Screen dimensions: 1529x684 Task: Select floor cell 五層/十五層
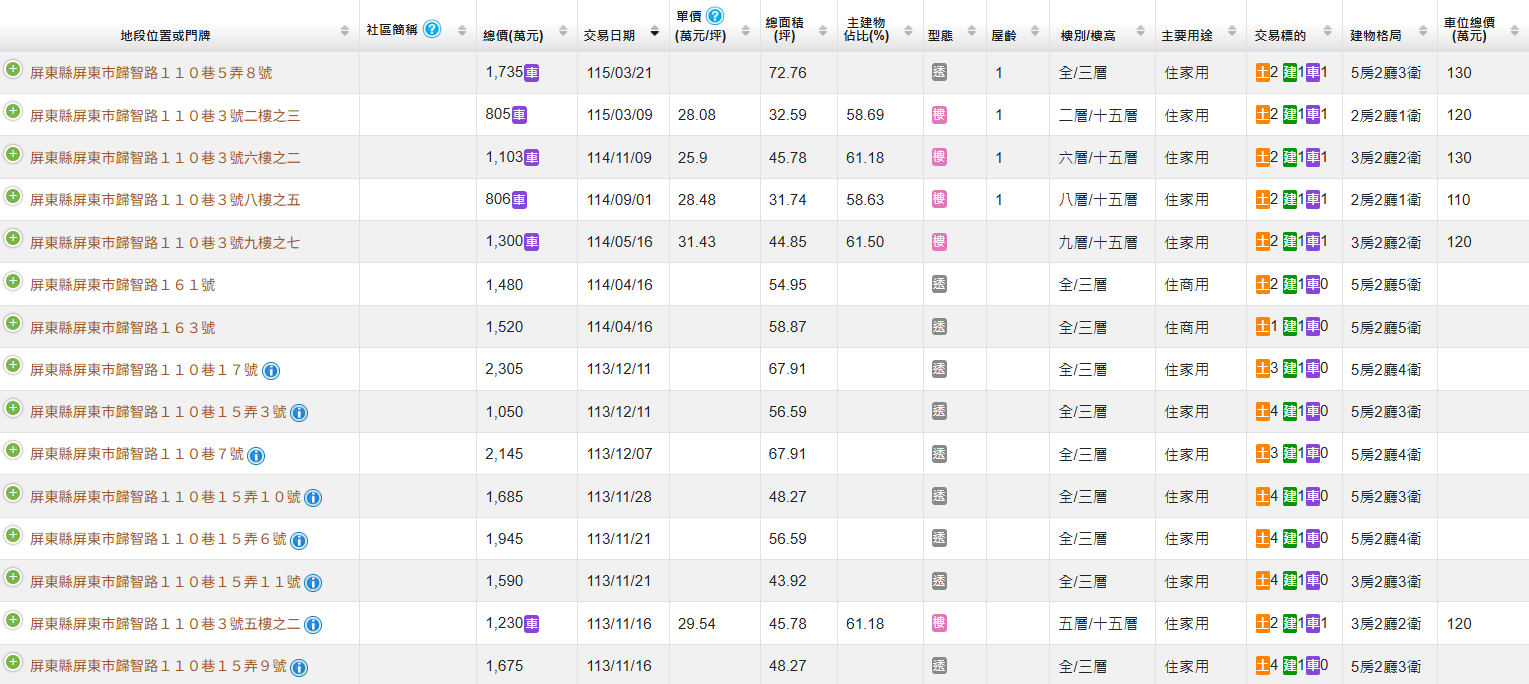point(1098,623)
